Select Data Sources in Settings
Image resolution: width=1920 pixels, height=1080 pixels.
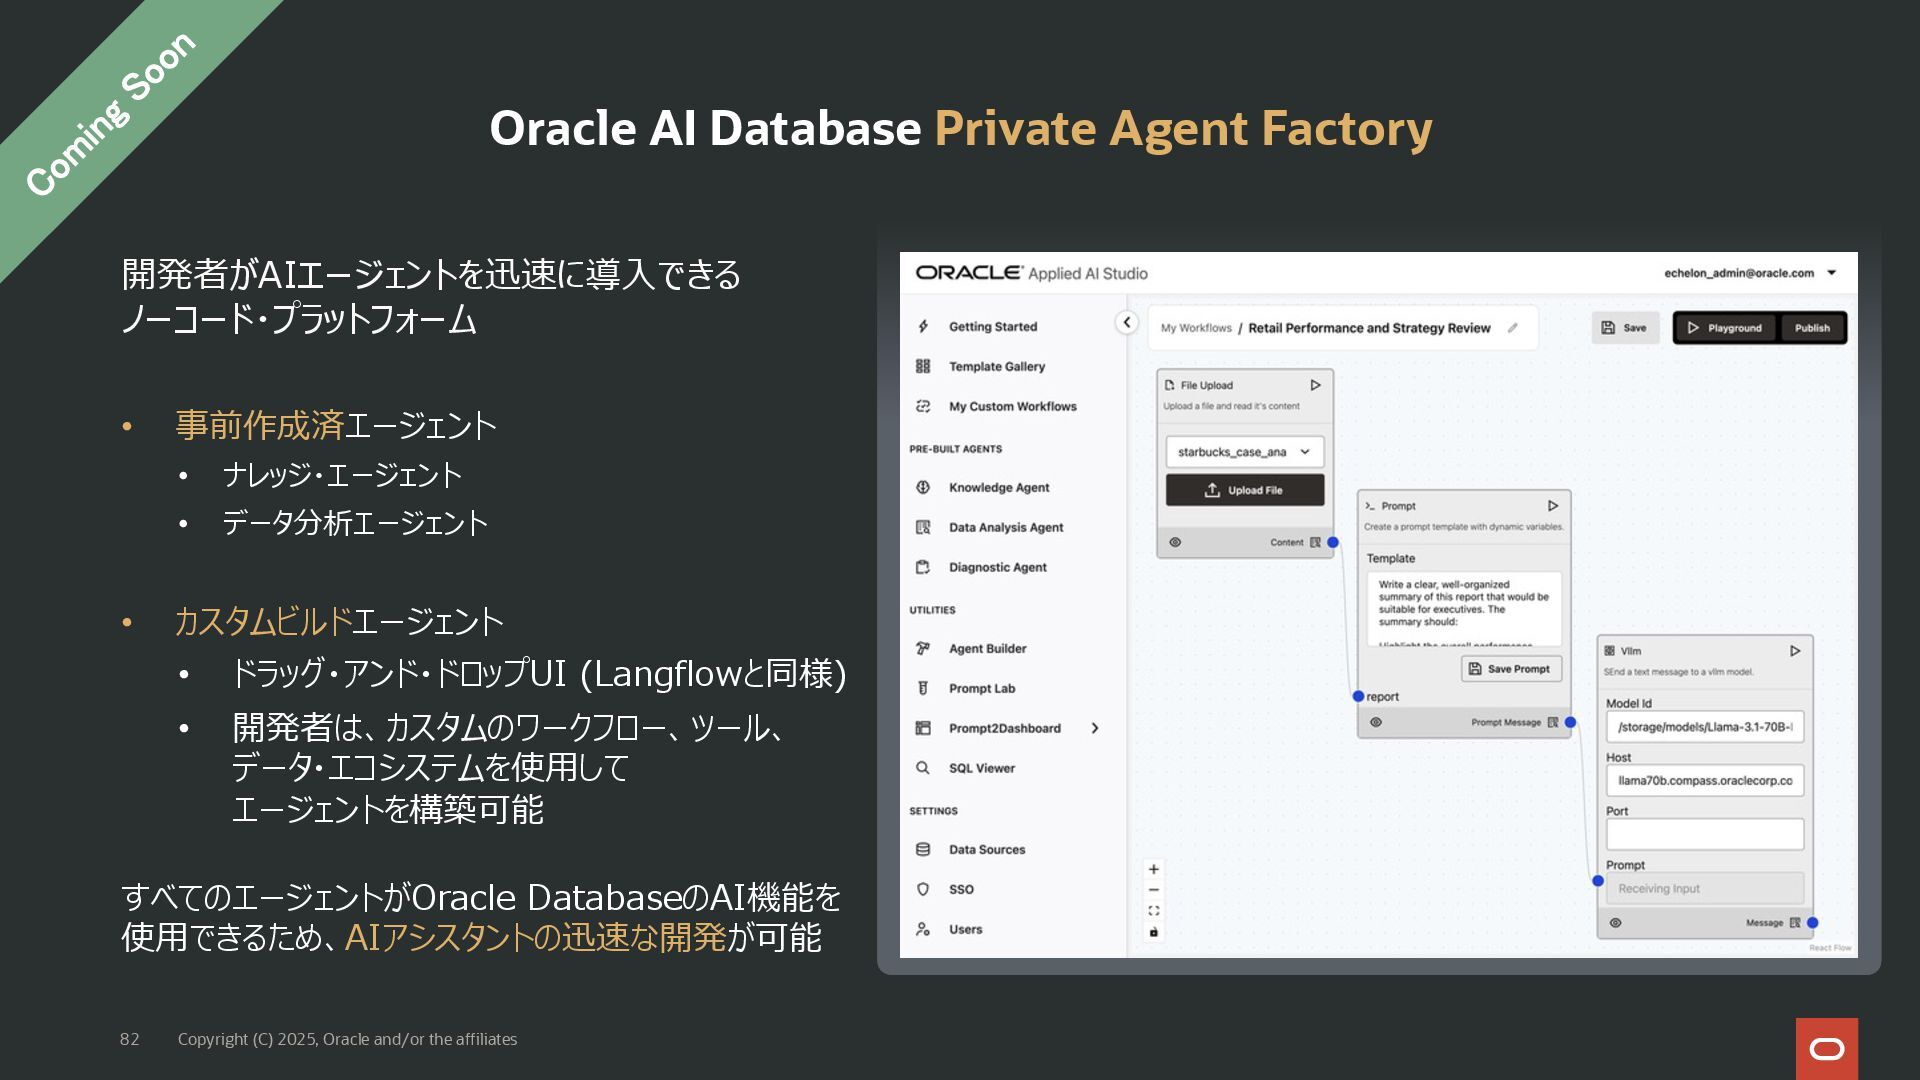point(986,849)
